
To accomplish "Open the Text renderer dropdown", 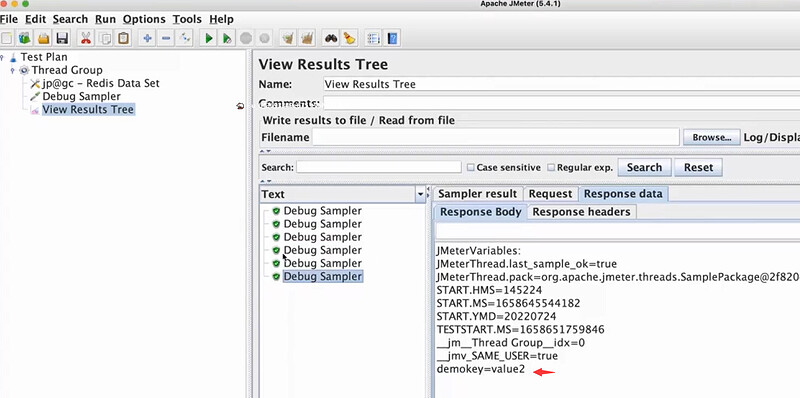I will point(420,194).
